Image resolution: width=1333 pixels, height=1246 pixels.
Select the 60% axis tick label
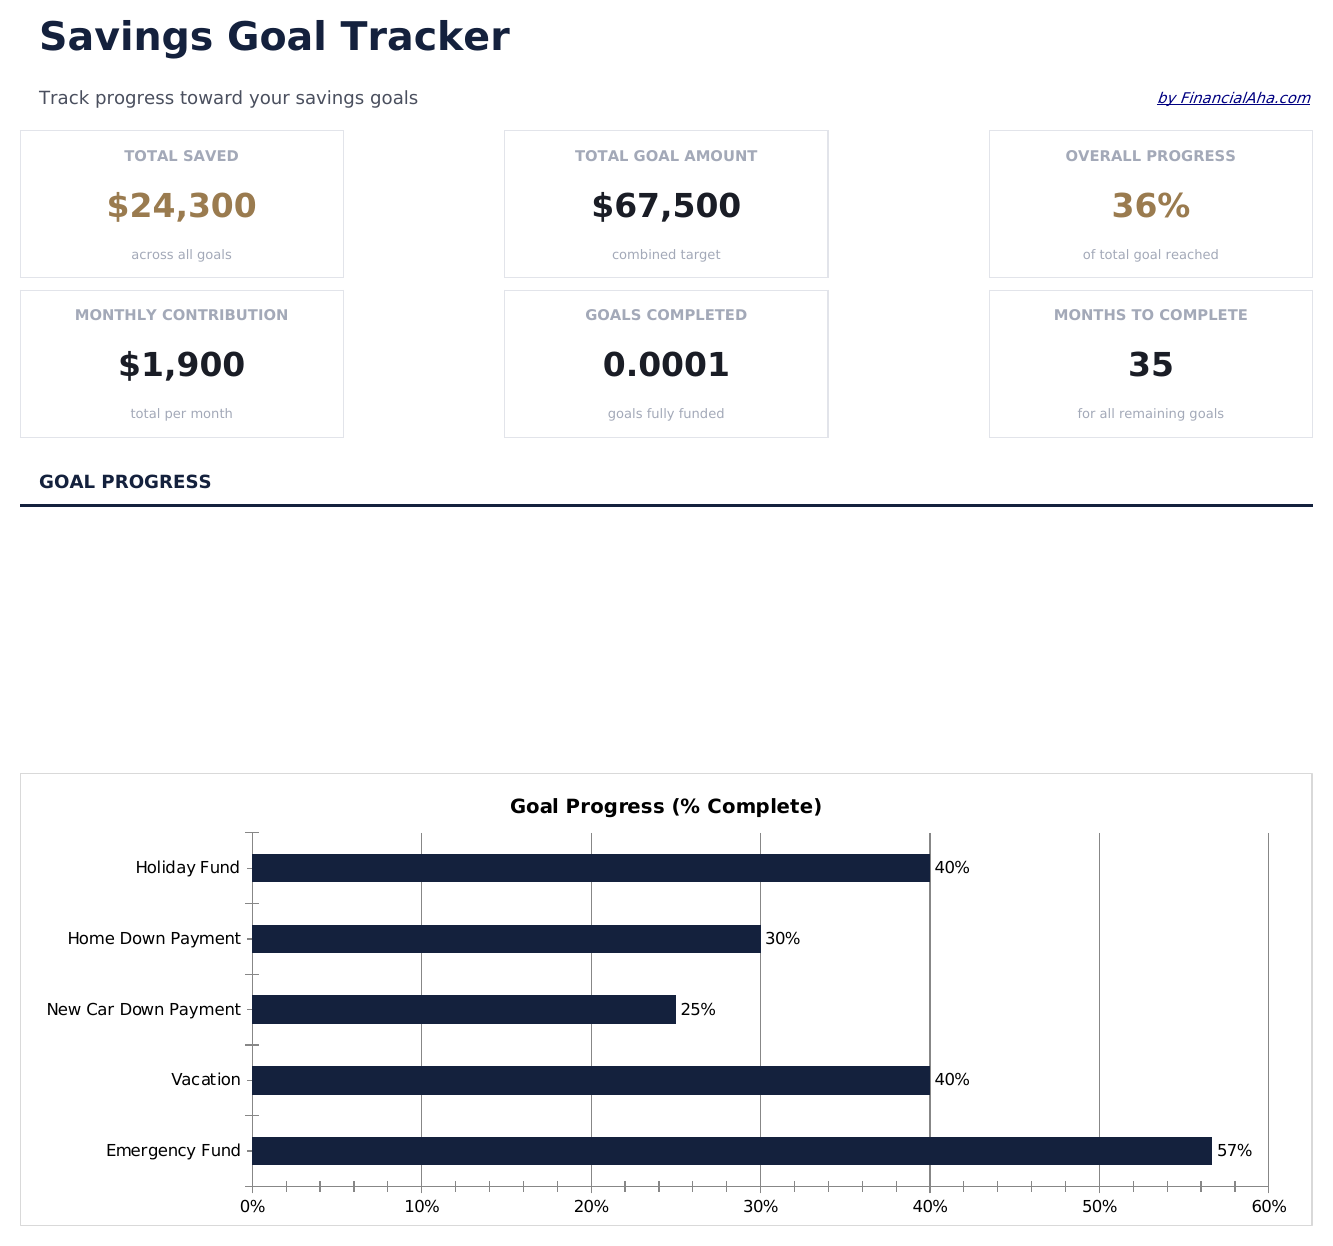point(1268,1206)
